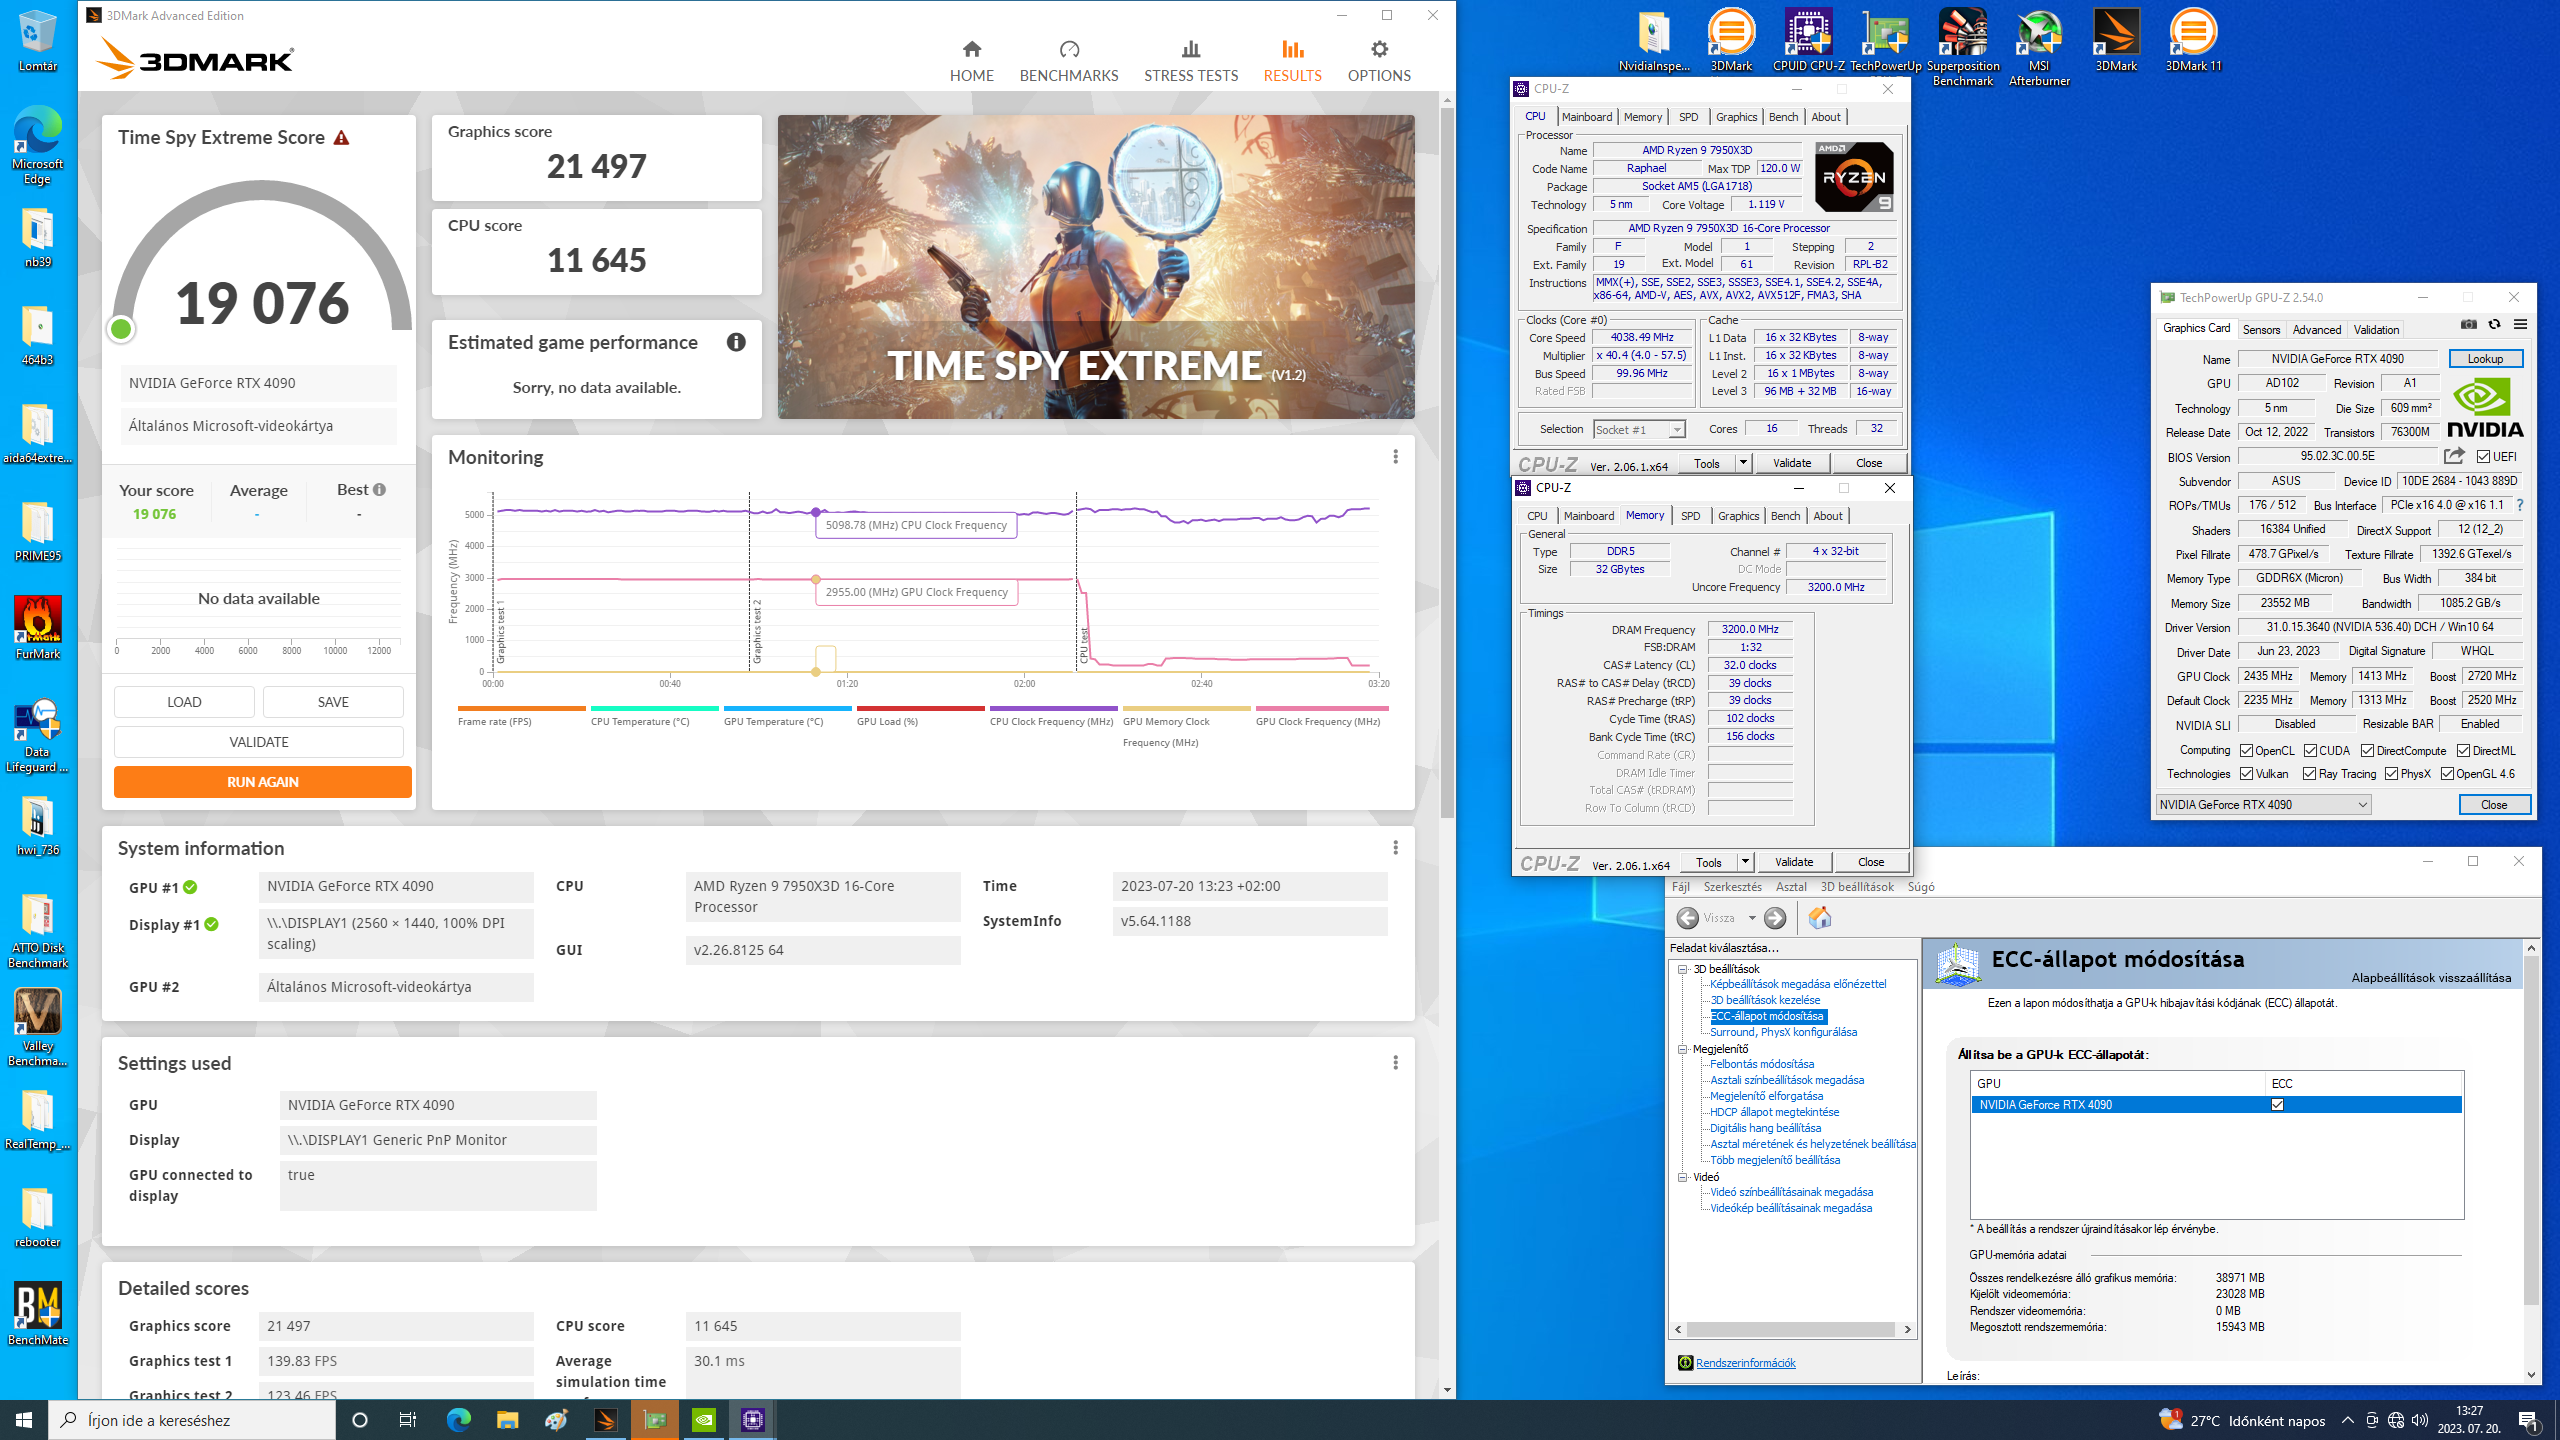Click the info icon on Estimated game performance
The width and height of the screenshot is (2560, 1440).
tap(736, 342)
